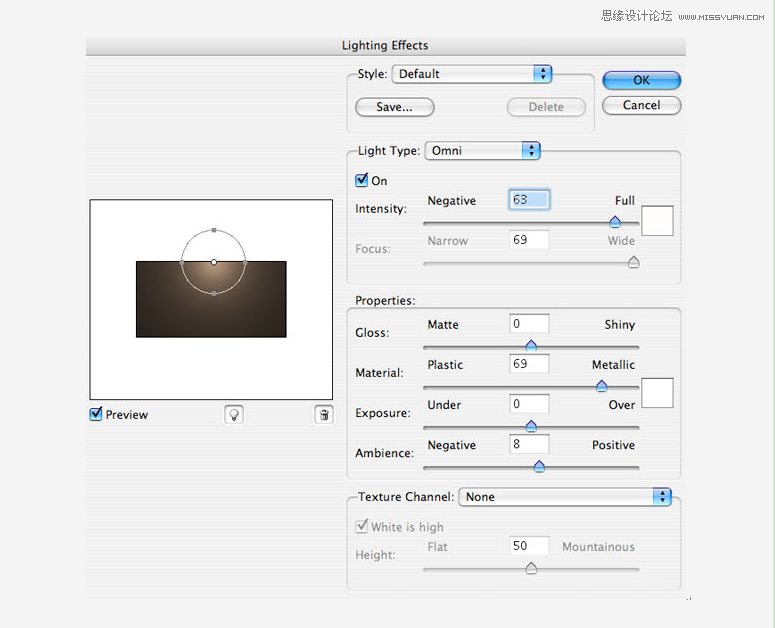This screenshot has height=628, width=775.
Task: Click the Focus value field showing 69
Action: click(529, 240)
